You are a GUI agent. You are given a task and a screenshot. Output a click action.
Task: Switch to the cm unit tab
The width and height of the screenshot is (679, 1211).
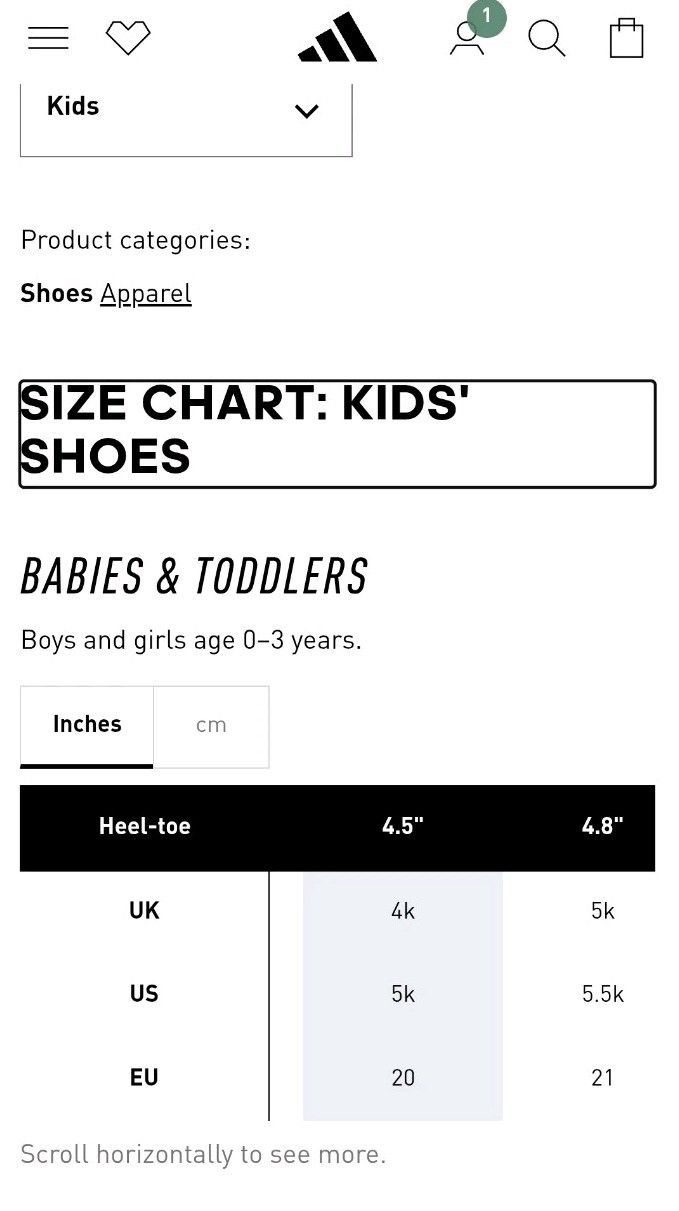click(x=211, y=726)
